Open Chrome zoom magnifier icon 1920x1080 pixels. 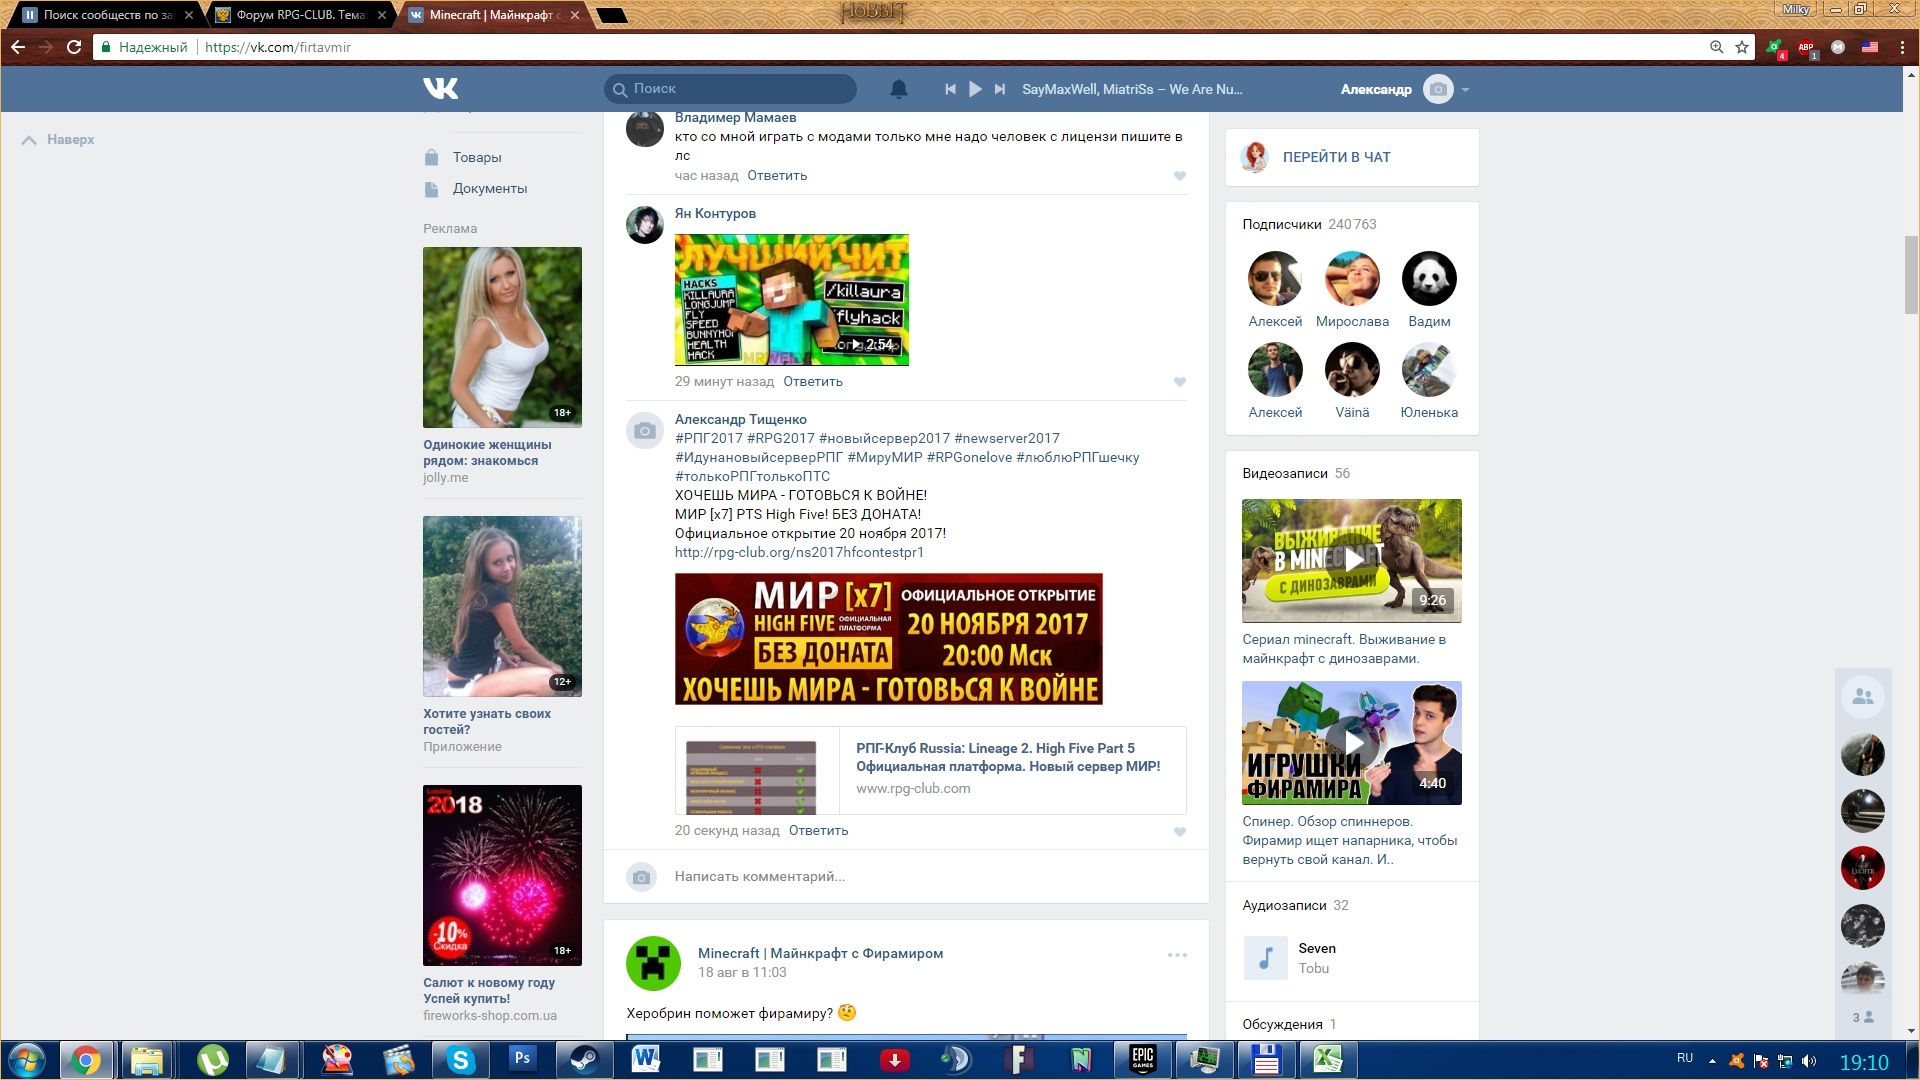pyautogui.click(x=1716, y=47)
